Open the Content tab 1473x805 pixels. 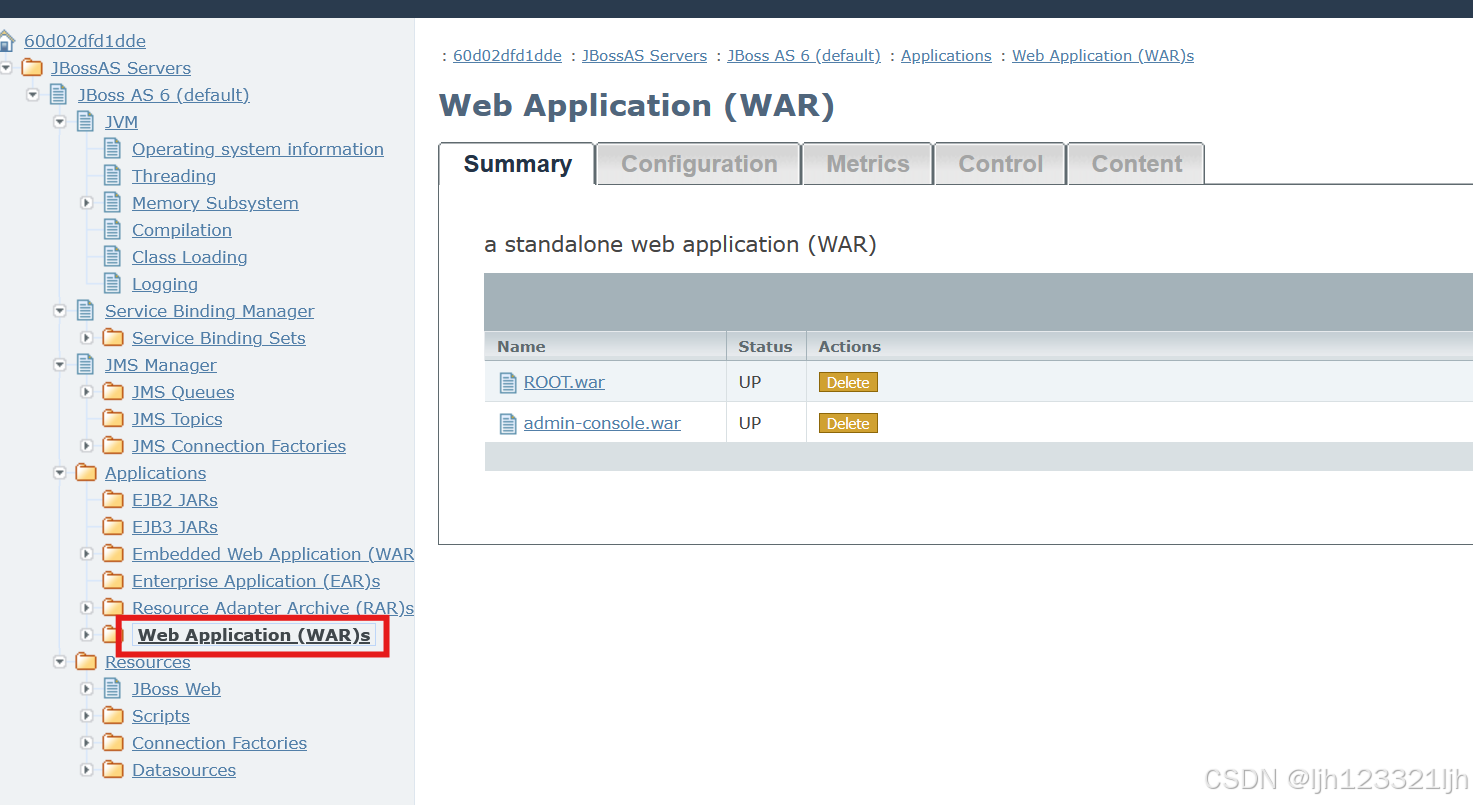click(1136, 164)
